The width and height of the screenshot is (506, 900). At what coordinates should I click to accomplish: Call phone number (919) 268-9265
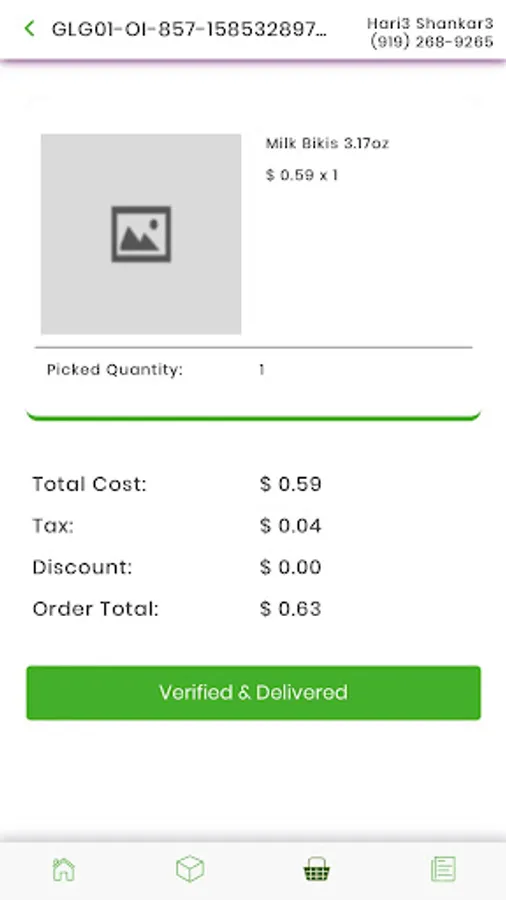point(432,41)
